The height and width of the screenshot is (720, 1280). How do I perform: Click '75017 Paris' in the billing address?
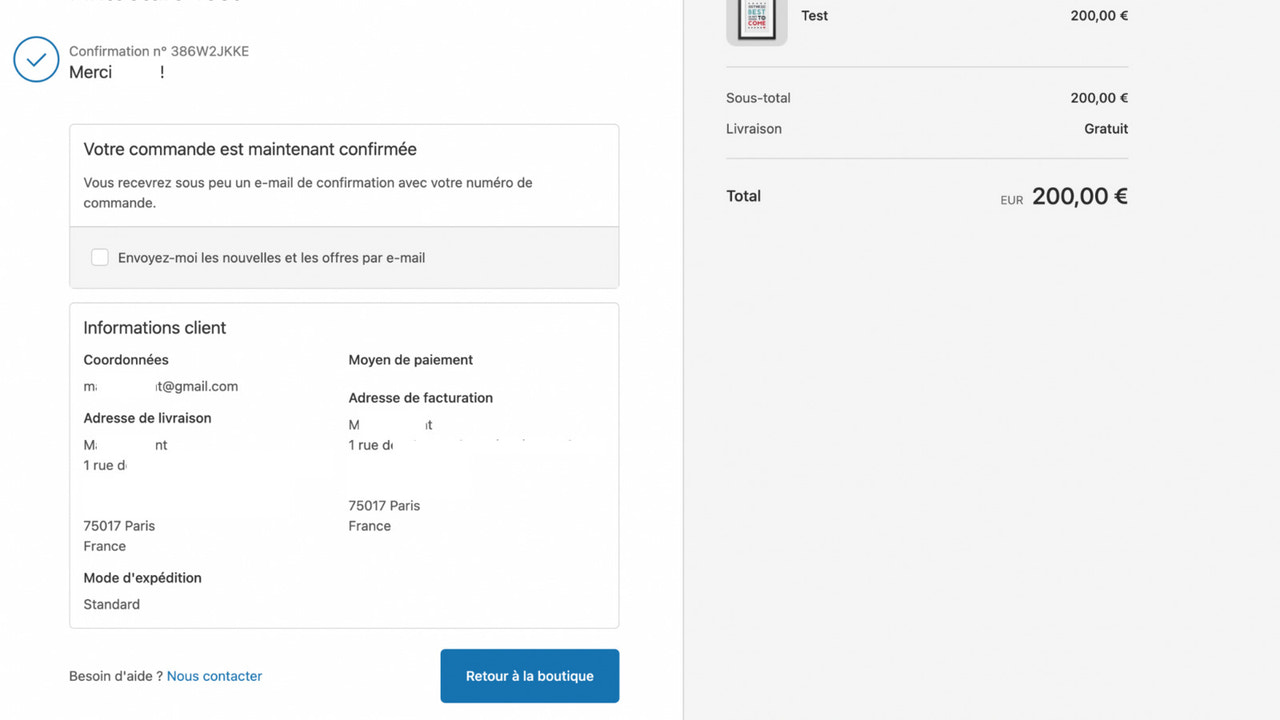point(384,506)
